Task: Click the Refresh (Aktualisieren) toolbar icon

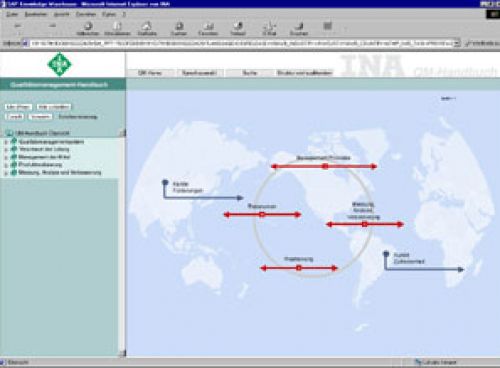Action: click(x=117, y=28)
